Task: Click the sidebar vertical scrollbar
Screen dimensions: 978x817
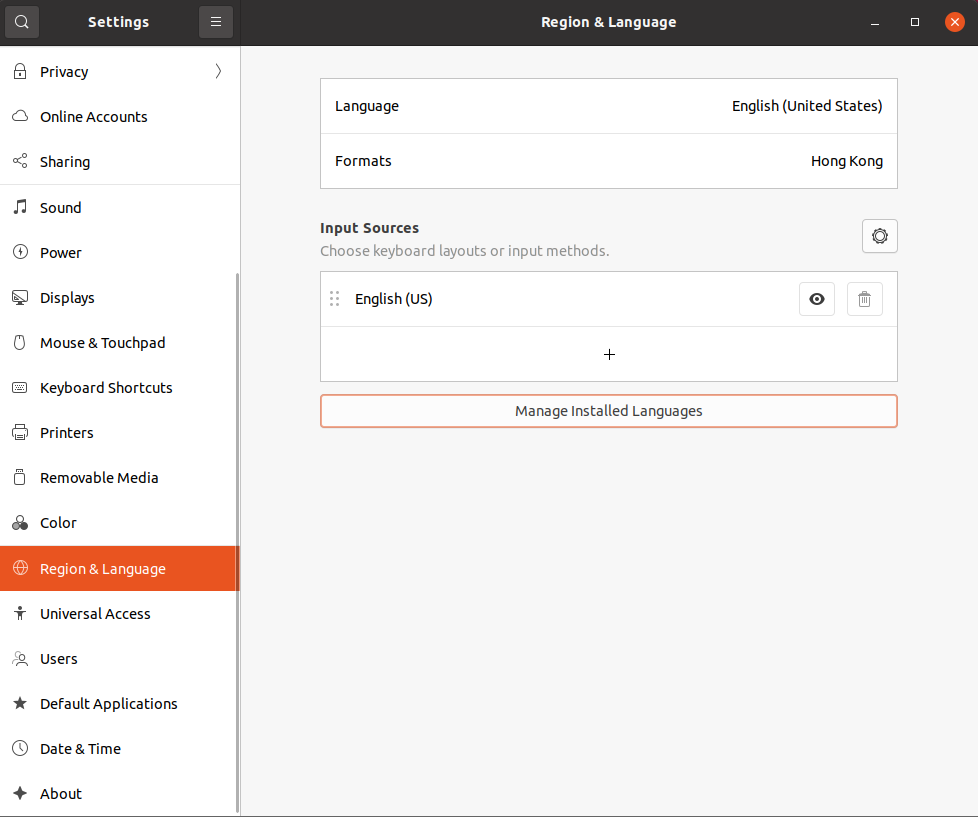Action: tap(237, 540)
